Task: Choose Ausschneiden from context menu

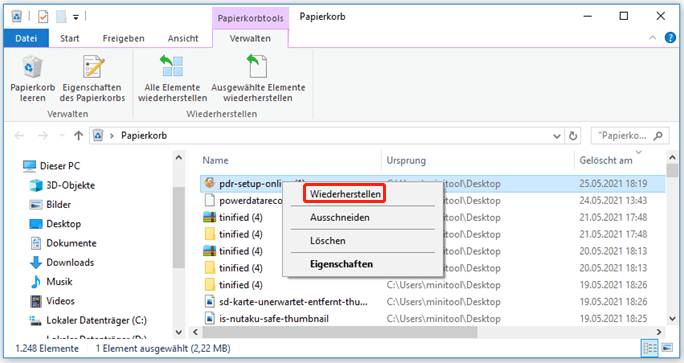Action: [x=340, y=217]
